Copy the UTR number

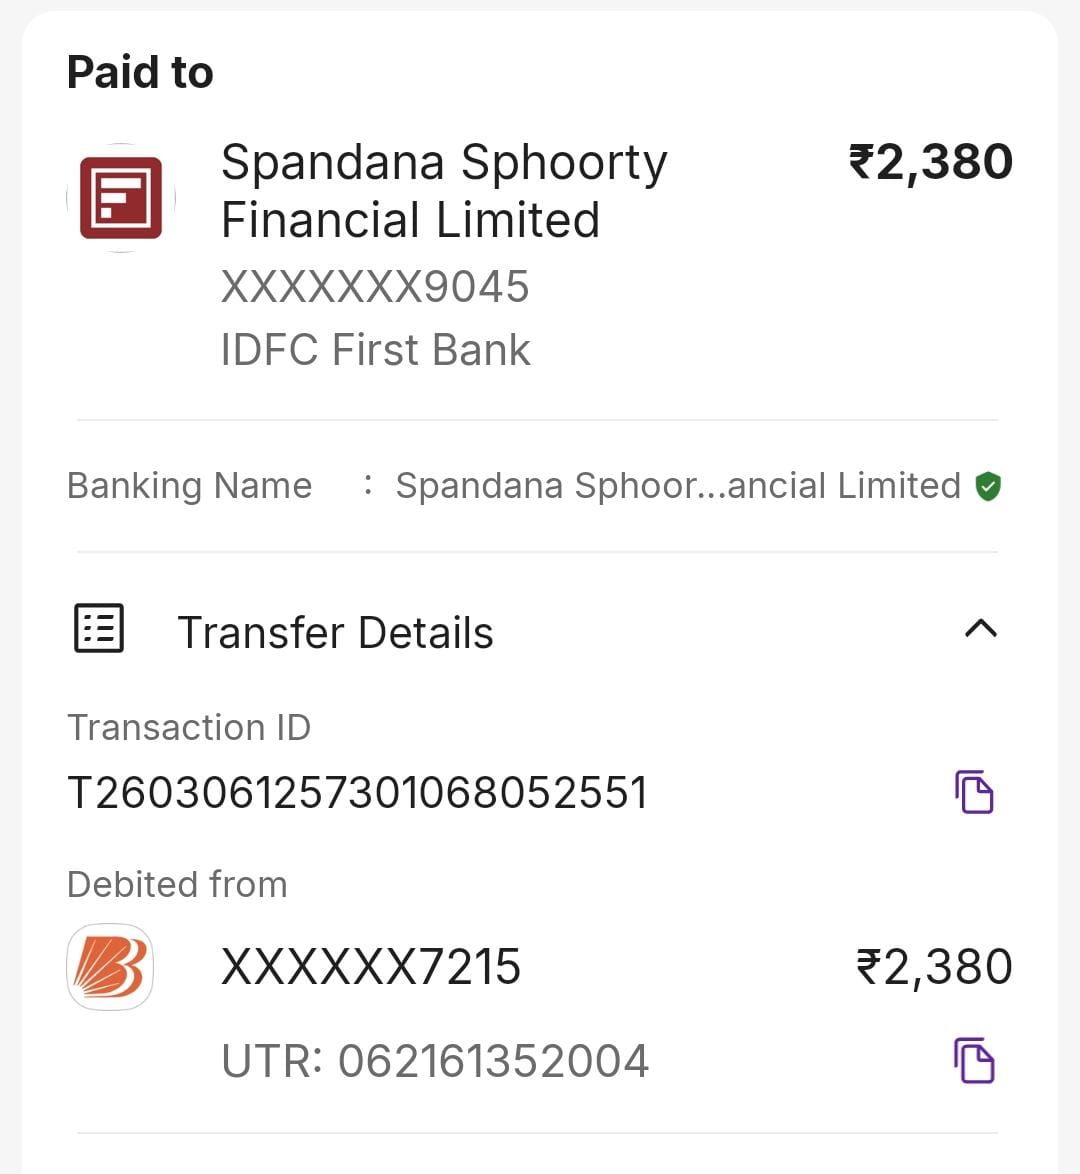tap(973, 1060)
